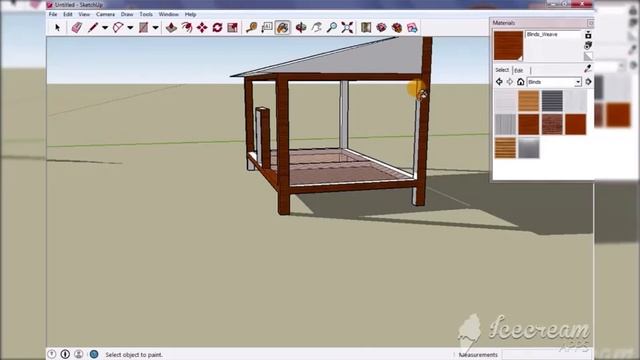Select the gray vertical blinds material
The width and height of the screenshot is (640, 360).
(505, 124)
